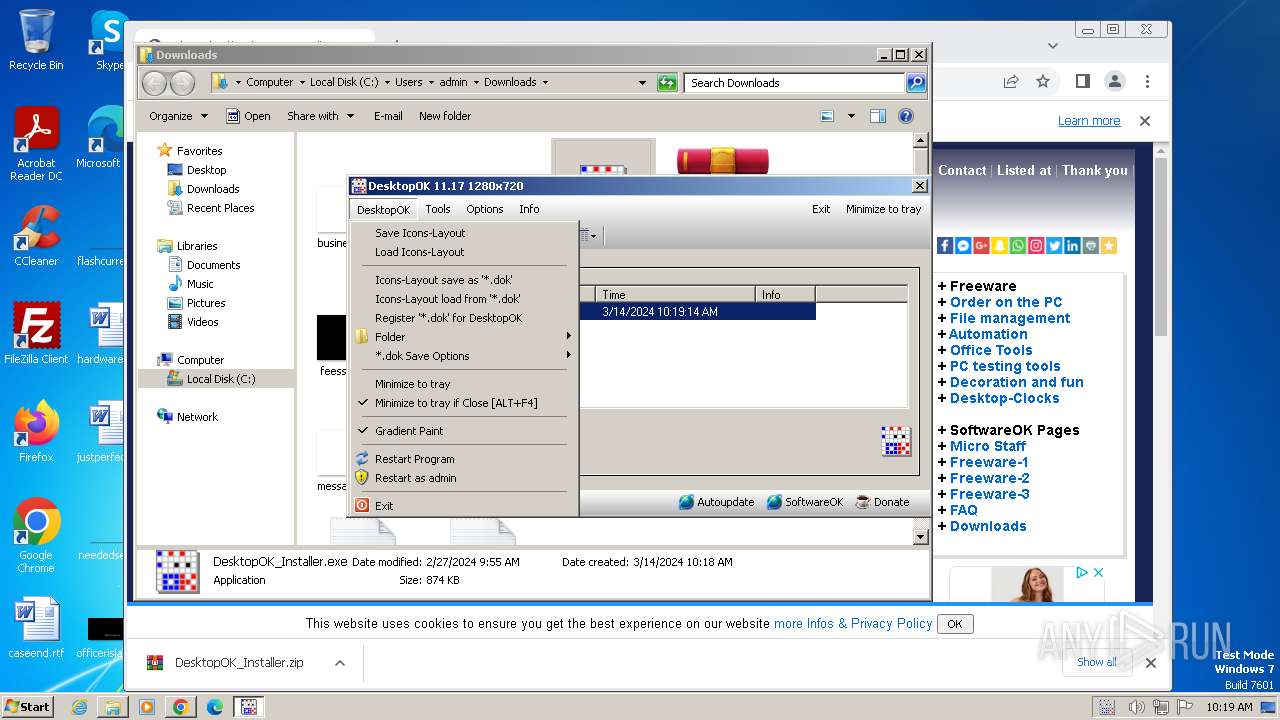
Task: Click the Donate coffee cup button
Action: click(883, 502)
